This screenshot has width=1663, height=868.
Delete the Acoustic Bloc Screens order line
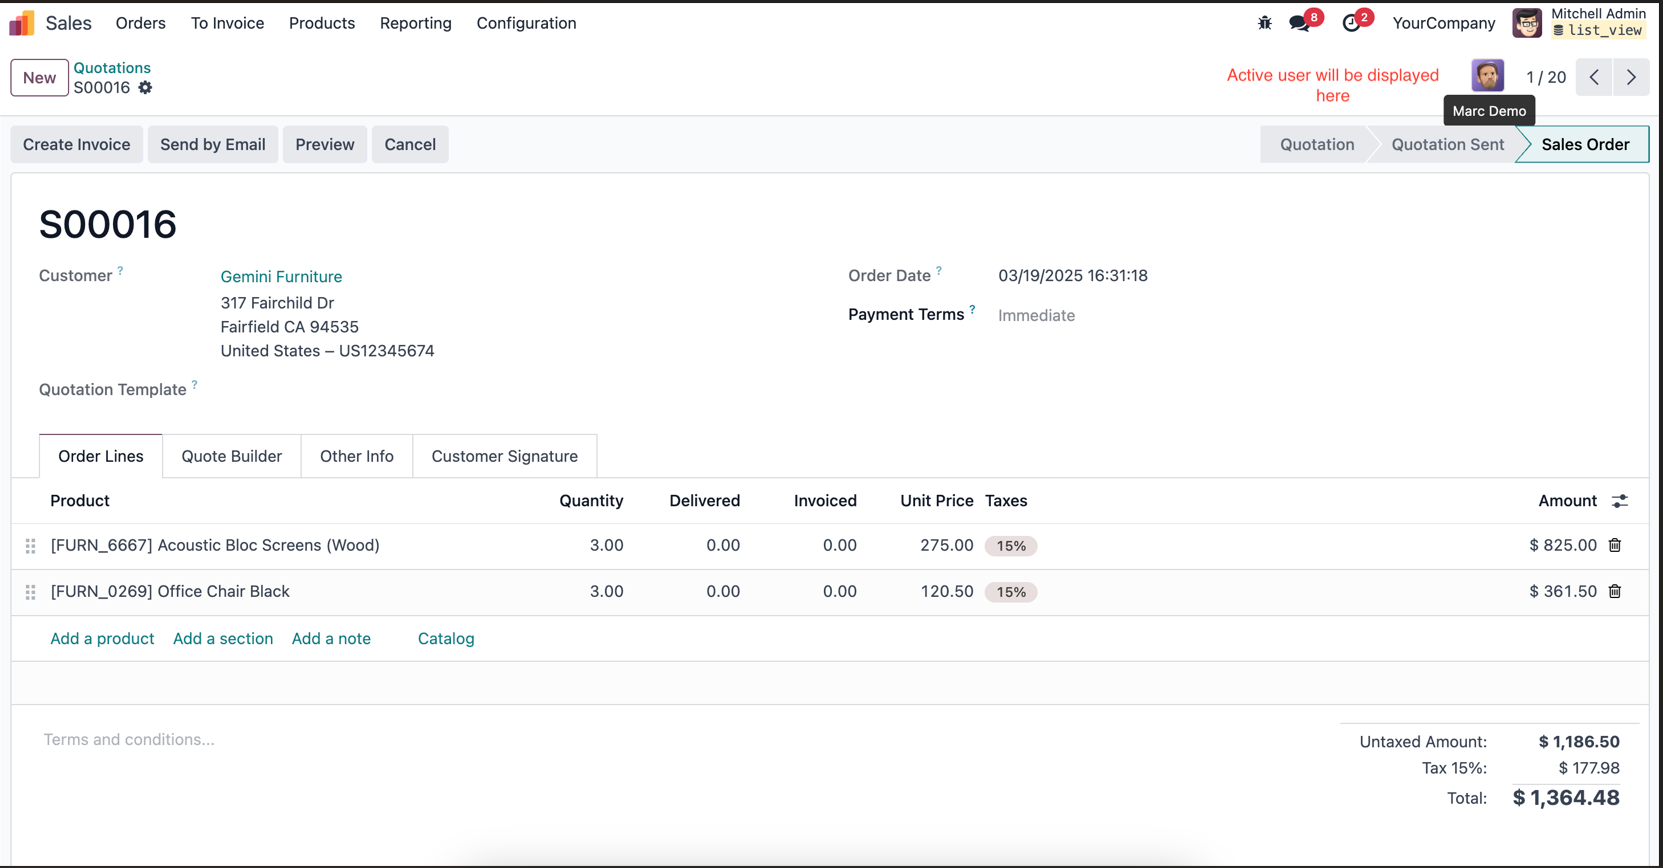1615,545
